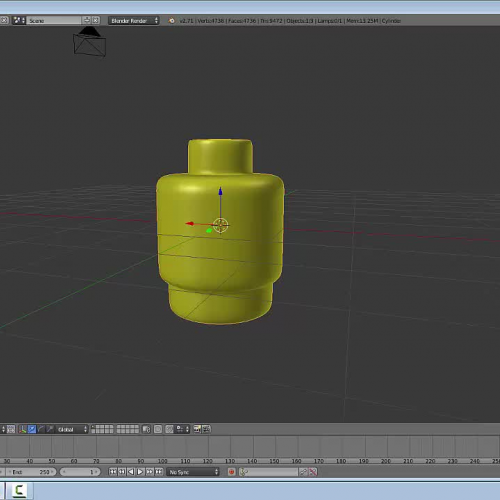Render OpenGL image of viewport

coord(197,429)
